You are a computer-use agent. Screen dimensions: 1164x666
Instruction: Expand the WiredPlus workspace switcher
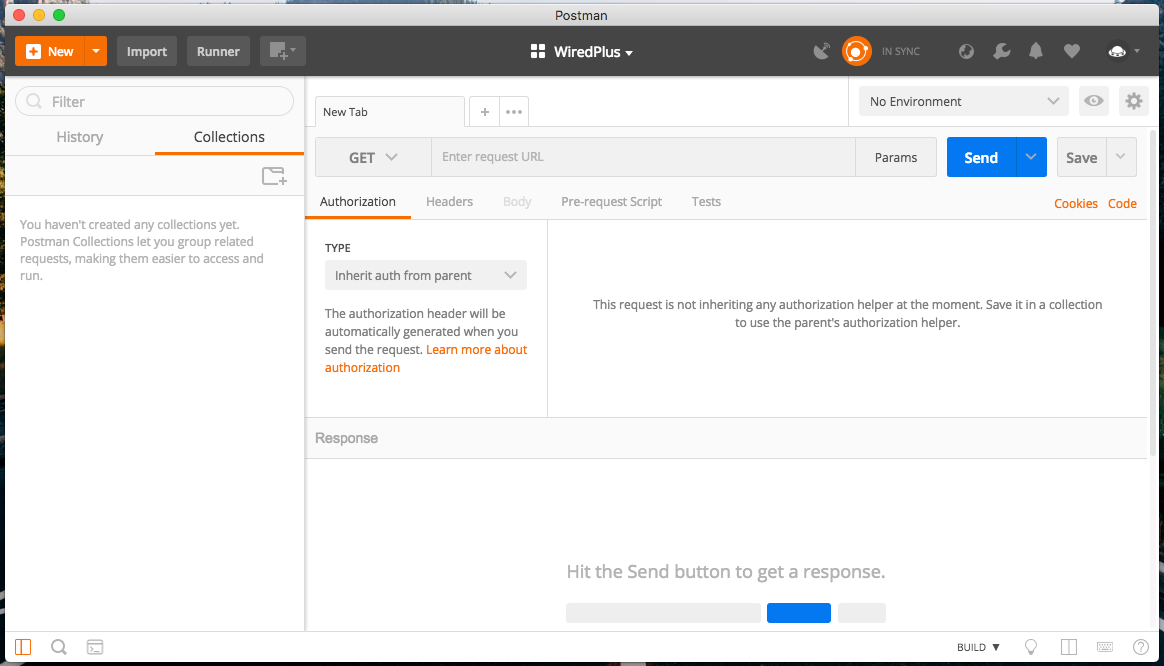(x=582, y=52)
